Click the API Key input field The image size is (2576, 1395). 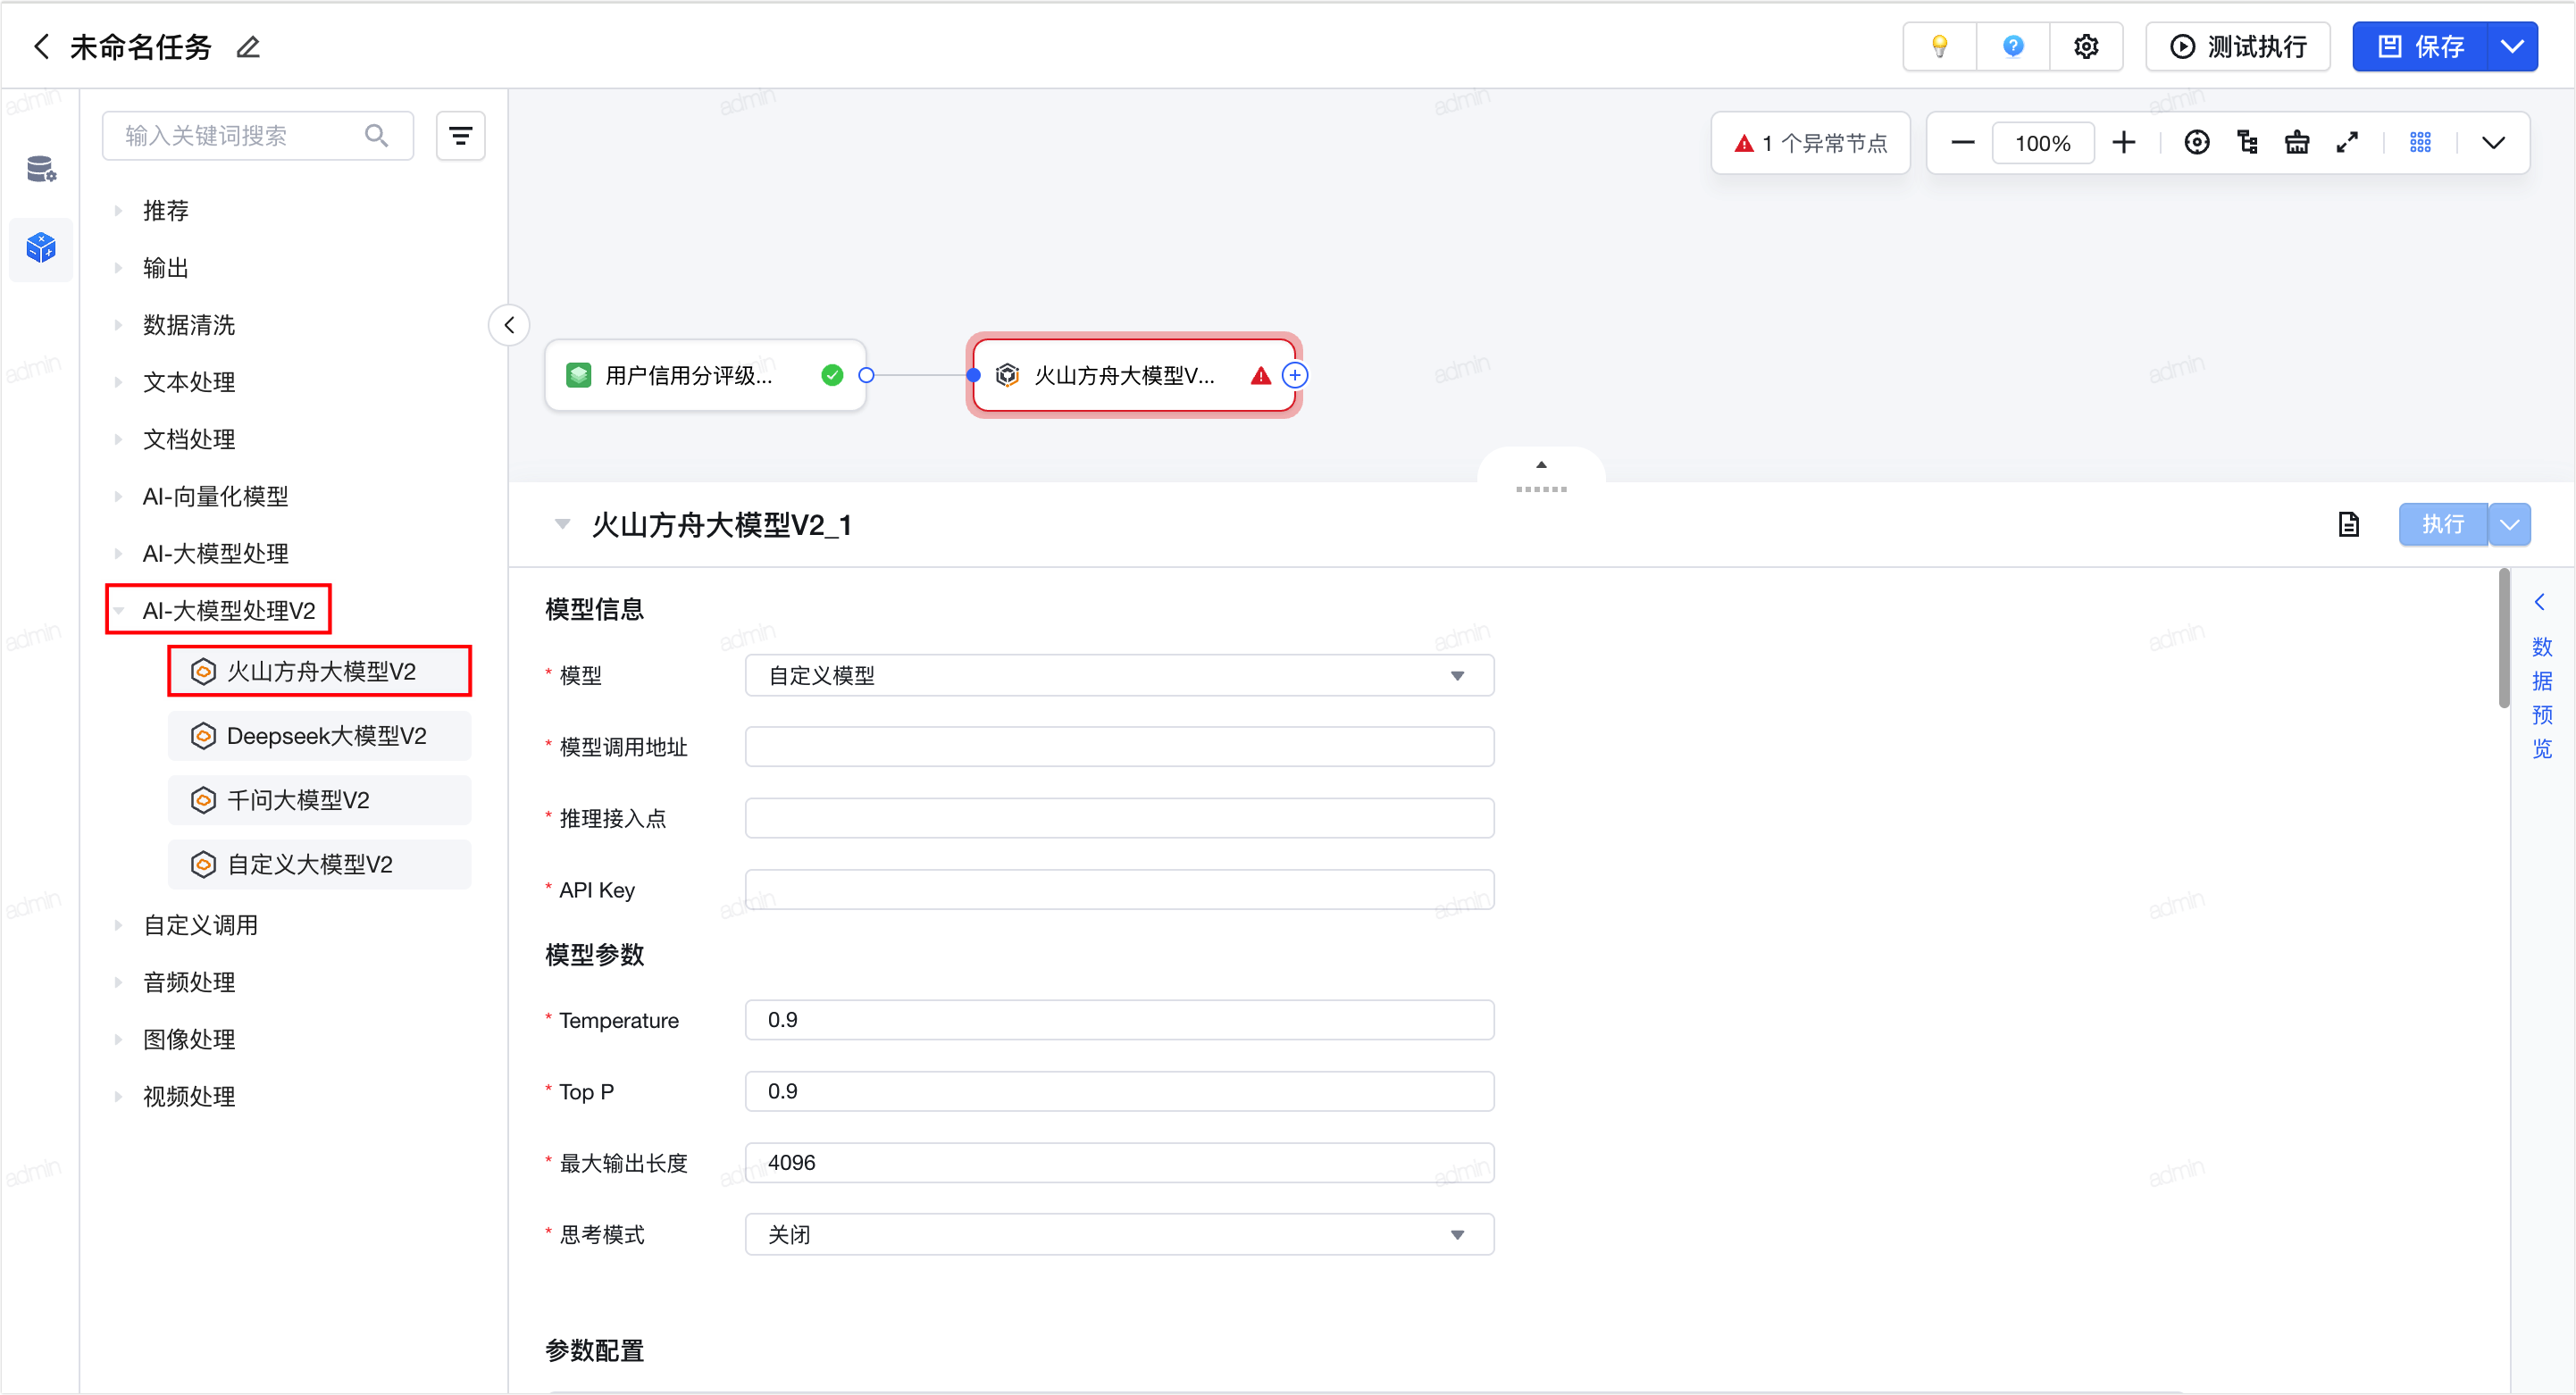point(1120,889)
